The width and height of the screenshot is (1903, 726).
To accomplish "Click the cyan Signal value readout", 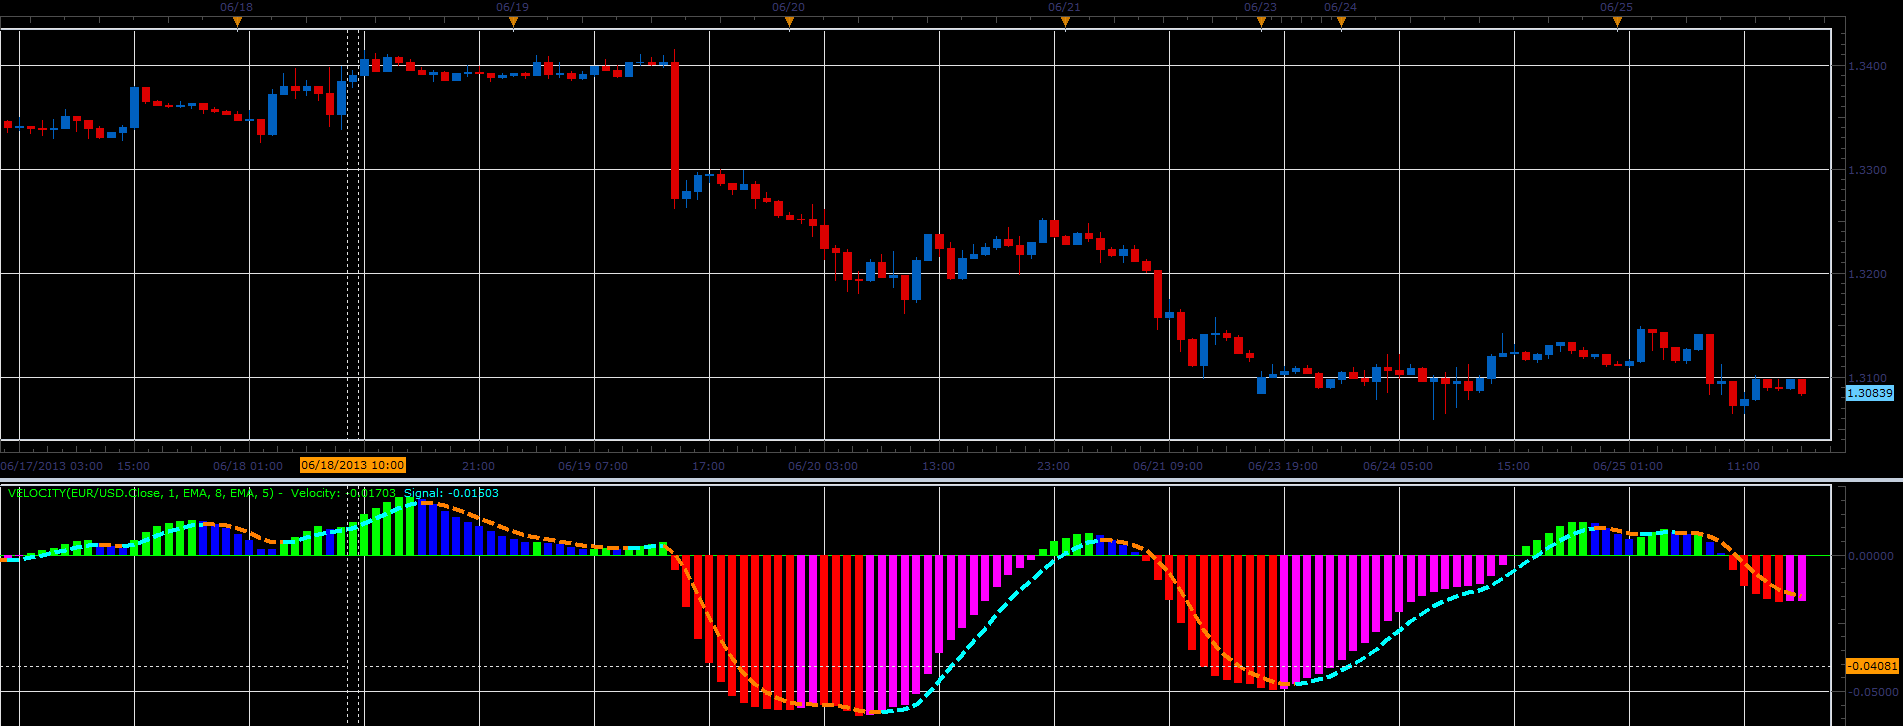I will point(451,493).
